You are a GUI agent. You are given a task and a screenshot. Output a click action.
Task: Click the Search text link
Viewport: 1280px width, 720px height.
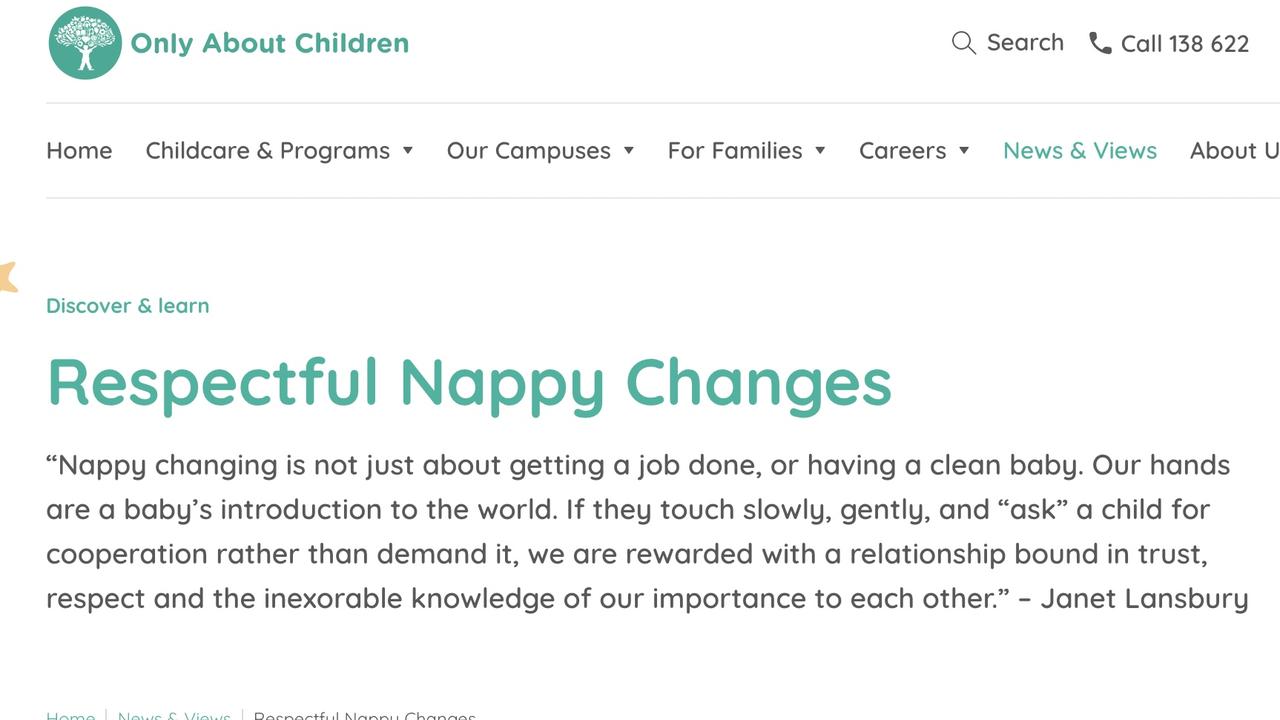[1025, 43]
